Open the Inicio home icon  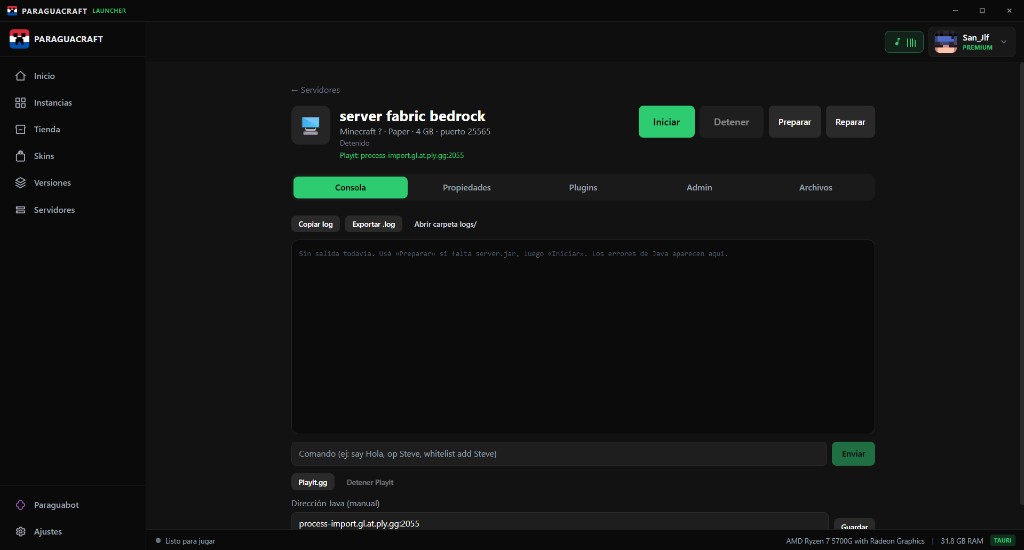[20, 76]
